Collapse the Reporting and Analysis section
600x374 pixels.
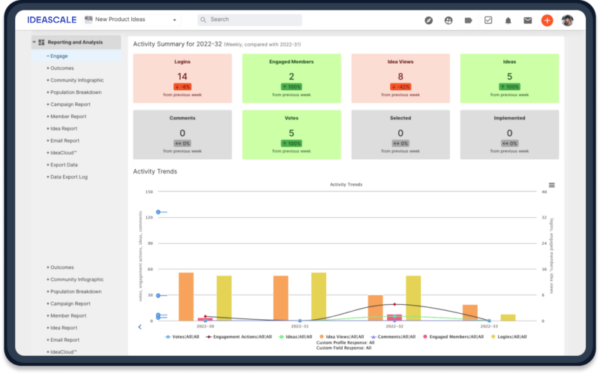pos(34,42)
